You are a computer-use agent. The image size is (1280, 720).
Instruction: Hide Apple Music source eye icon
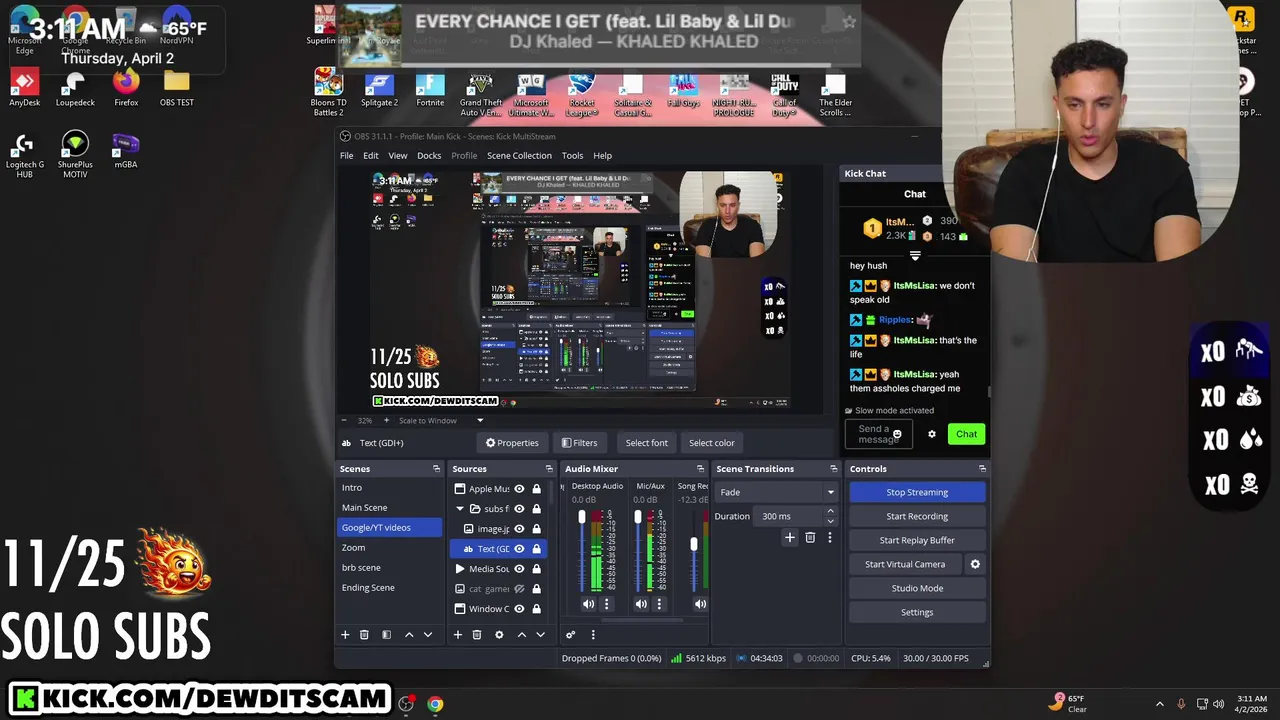519,489
